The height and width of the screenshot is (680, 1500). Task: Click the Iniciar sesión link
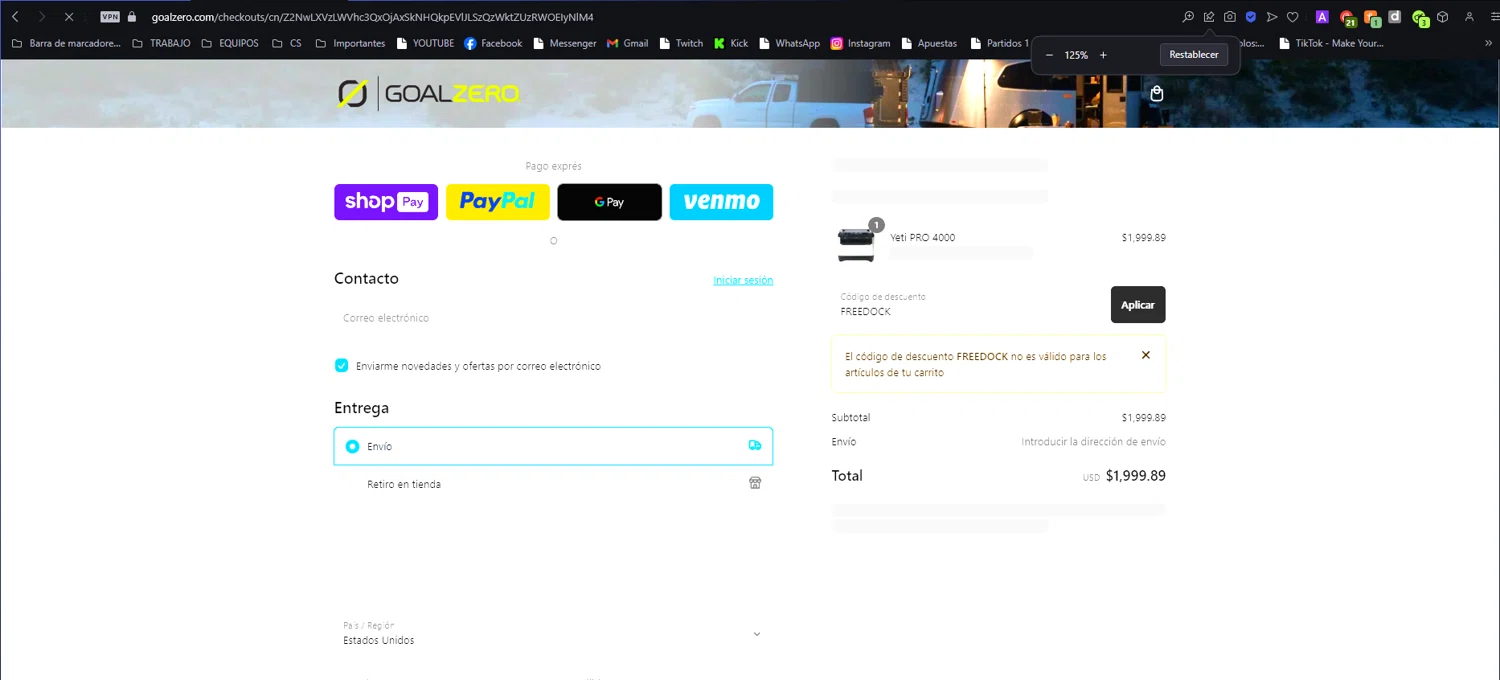pyautogui.click(x=743, y=281)
